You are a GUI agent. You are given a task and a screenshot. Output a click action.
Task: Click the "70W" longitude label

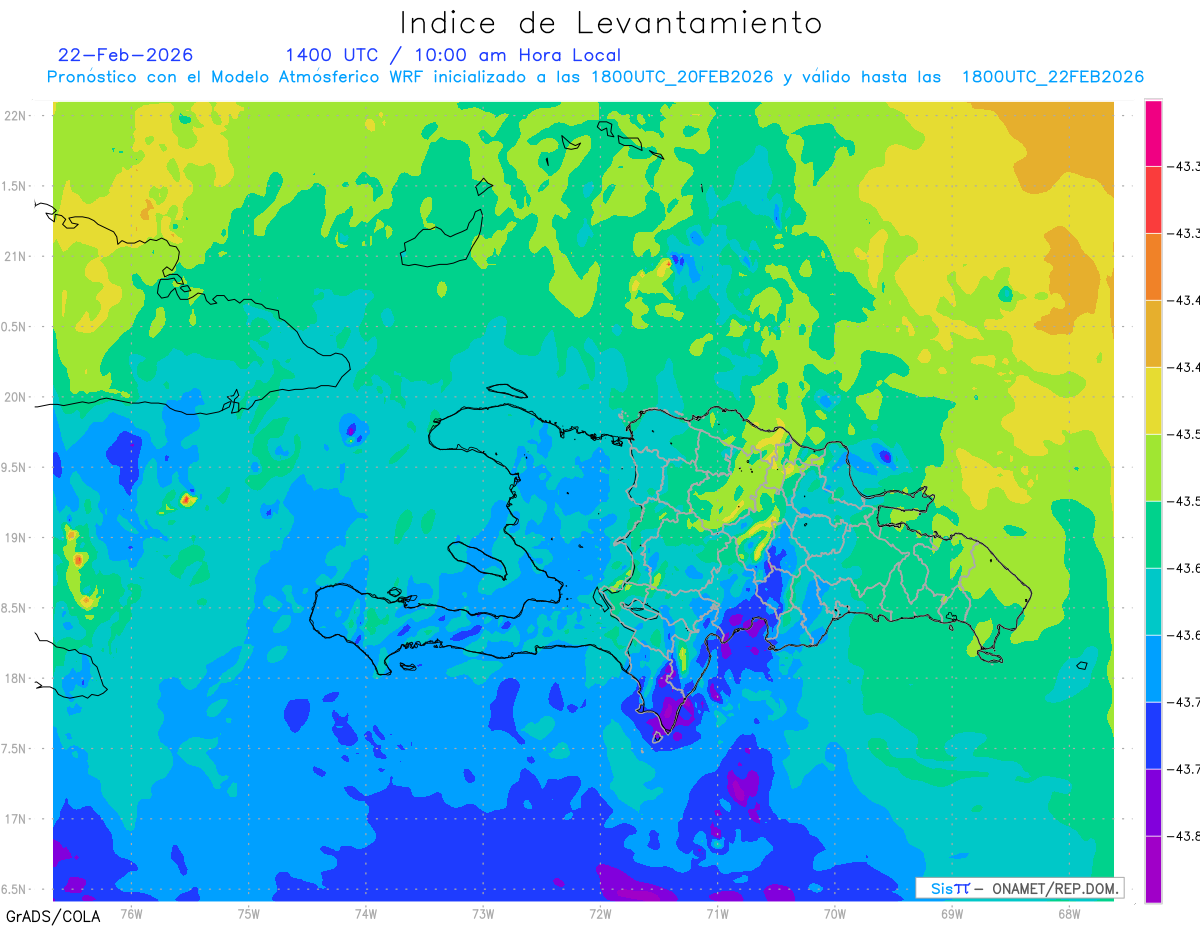[834, 913]
